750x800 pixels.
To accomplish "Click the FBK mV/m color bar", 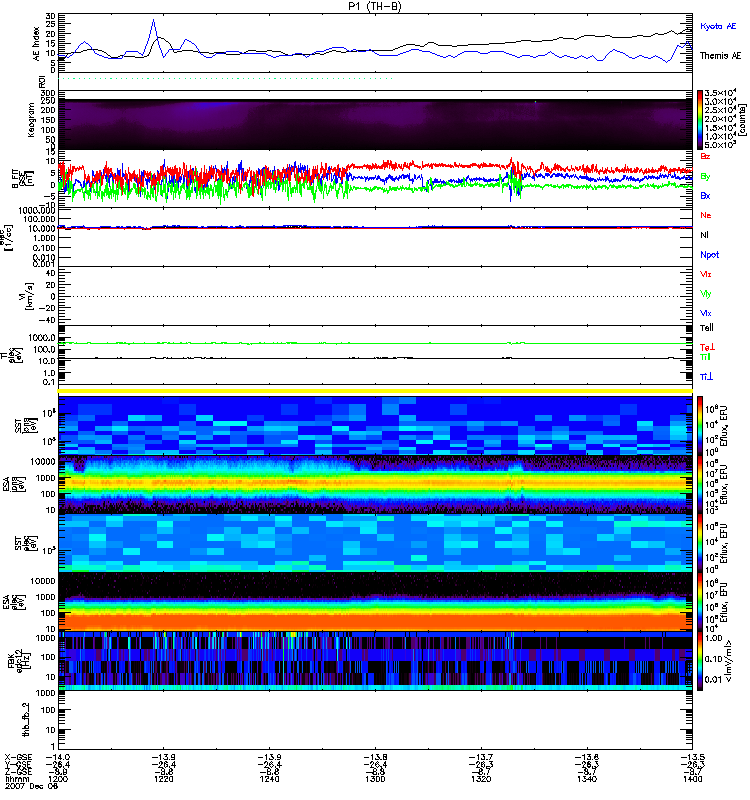I will 700,661.
